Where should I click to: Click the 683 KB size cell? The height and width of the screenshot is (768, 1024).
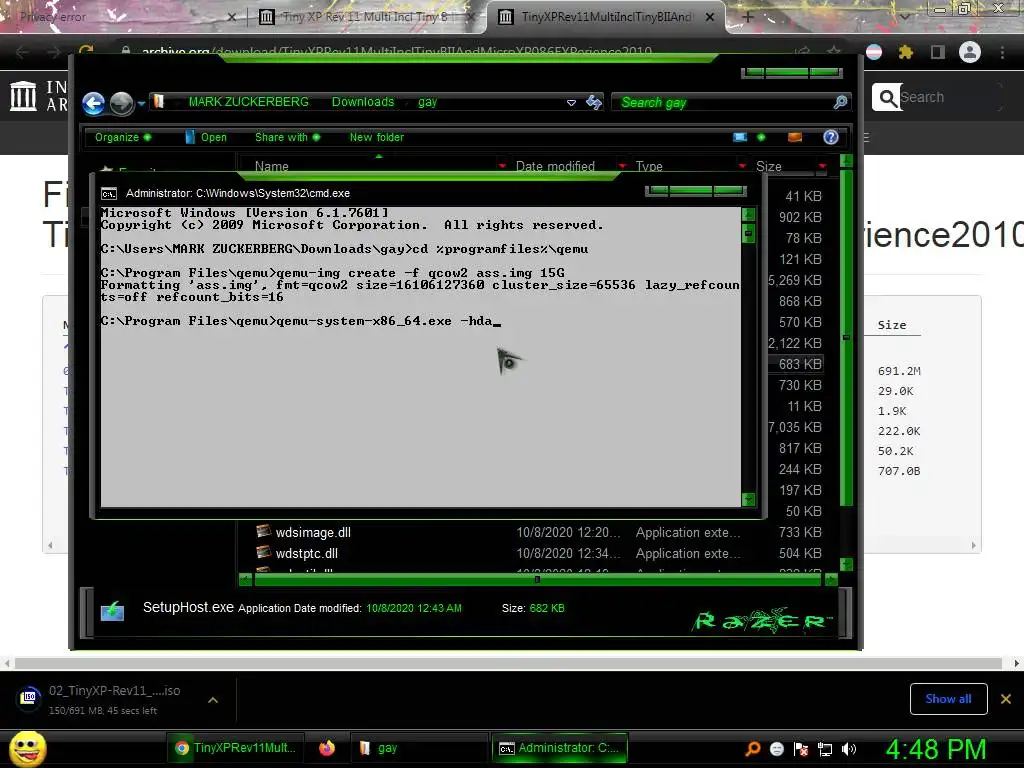click(x=799, y=364)
